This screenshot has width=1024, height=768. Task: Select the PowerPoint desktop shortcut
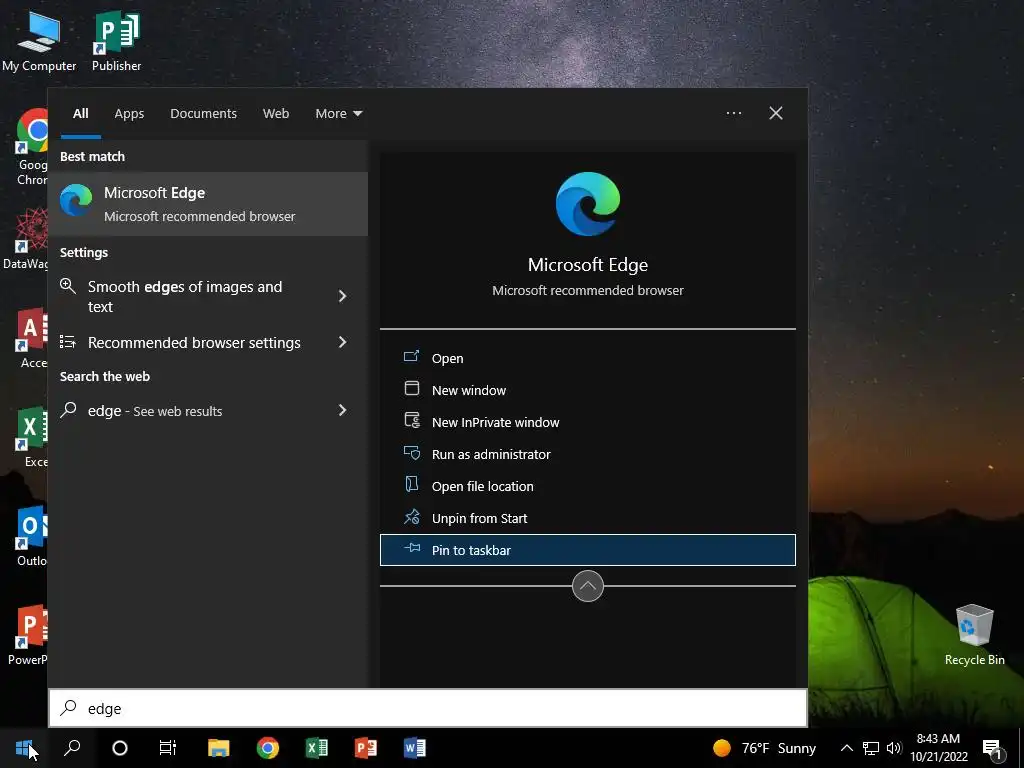pos(27,635)
